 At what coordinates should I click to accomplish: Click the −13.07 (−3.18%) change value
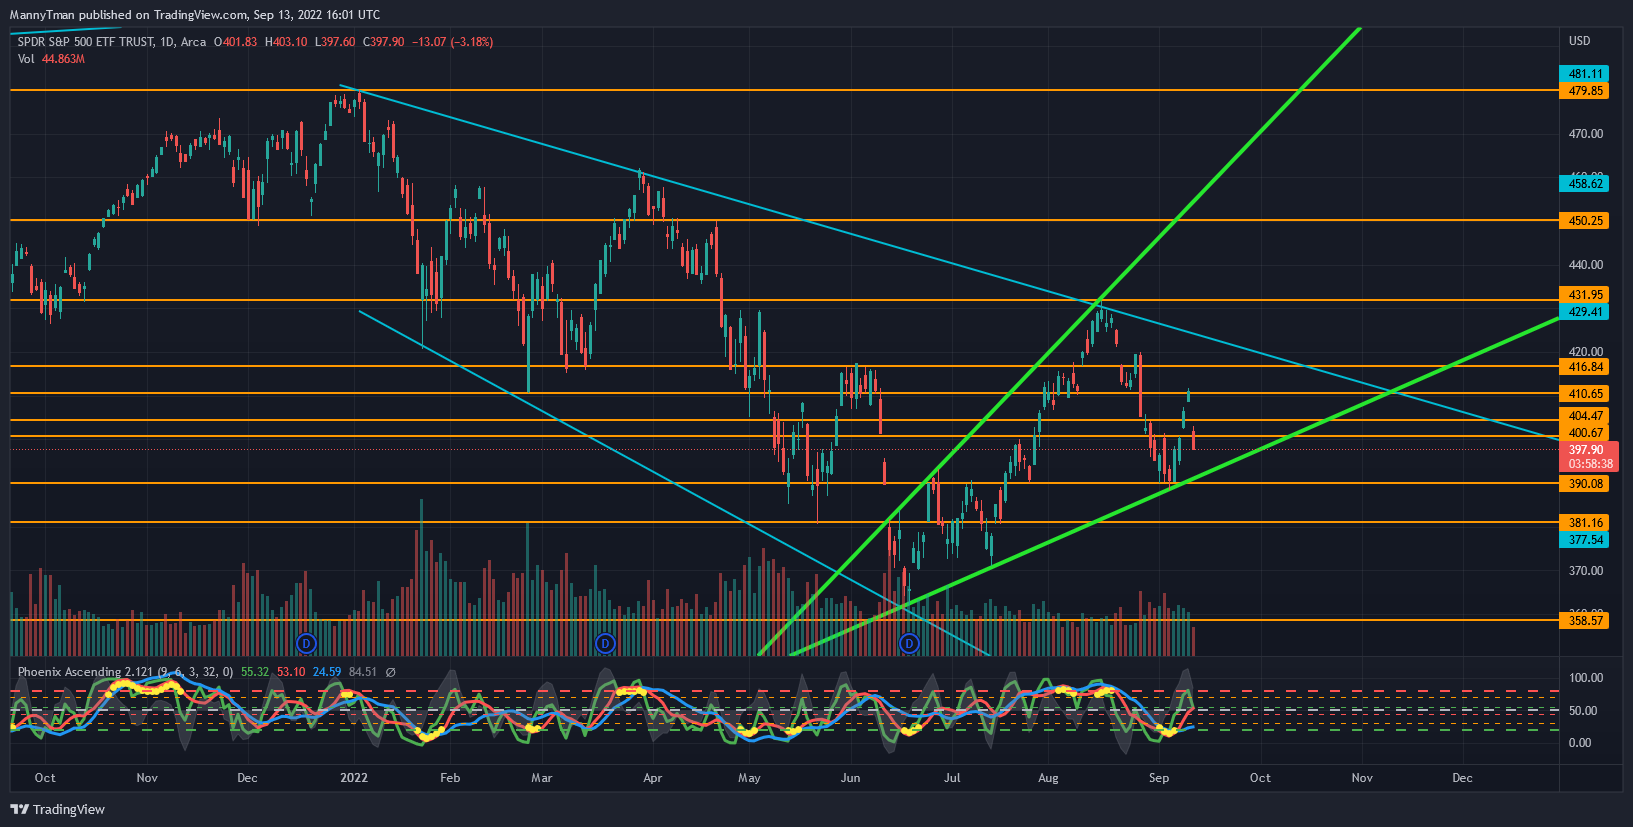pyautogui.click(x=452, y=42)
